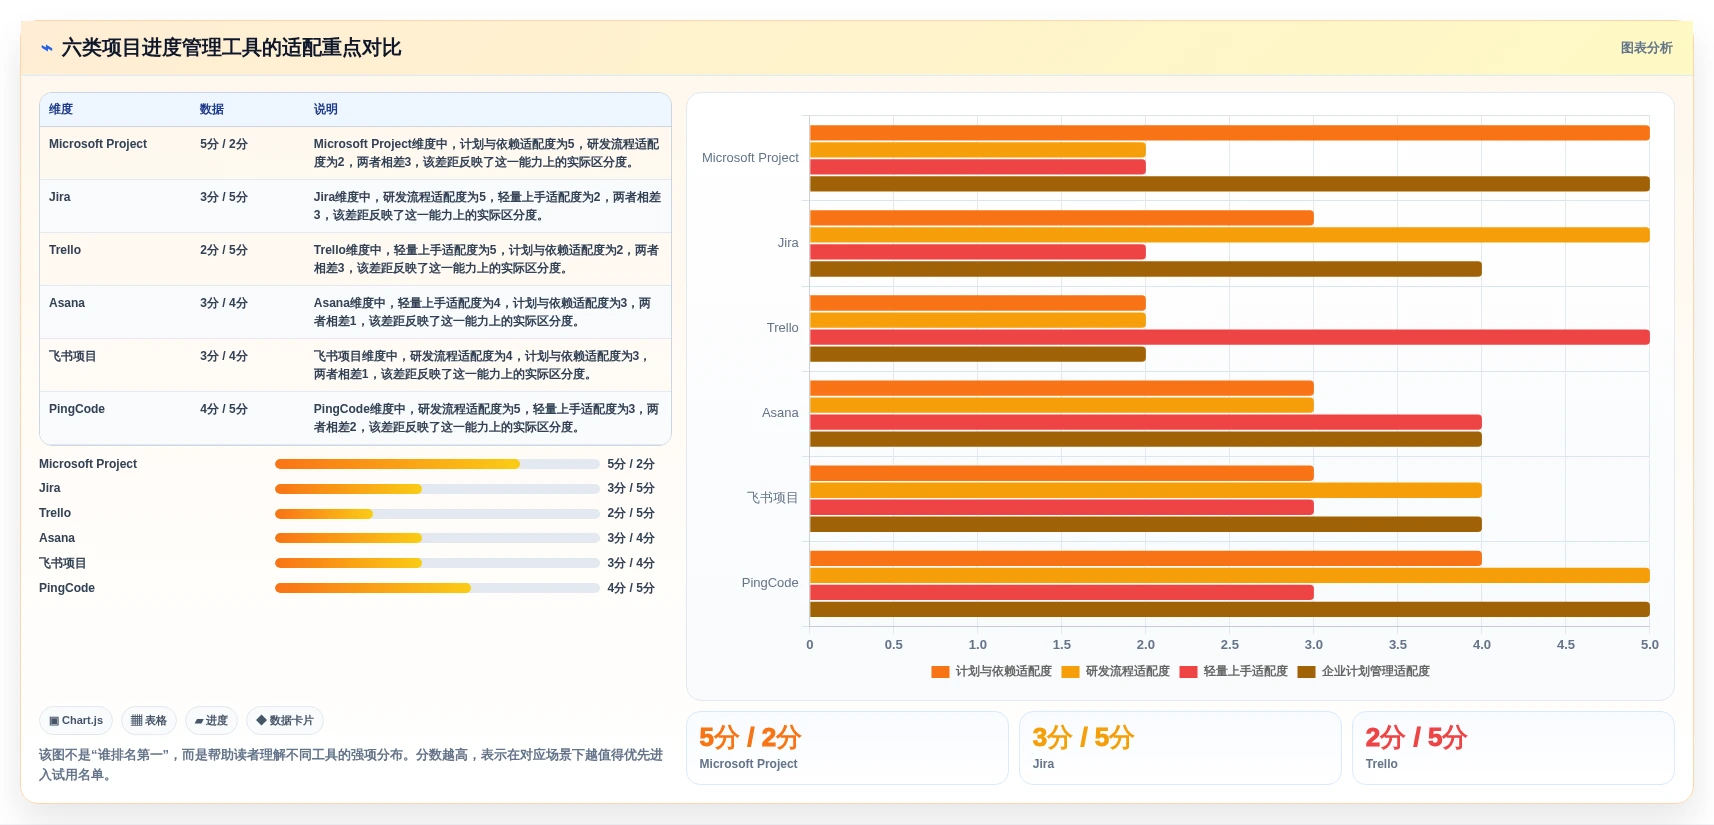1714x825 pixels.
Task: Click the page title 六类项目进度管理工具的适配重点对比
Action: pyautogui.click(x=231, y=48)
